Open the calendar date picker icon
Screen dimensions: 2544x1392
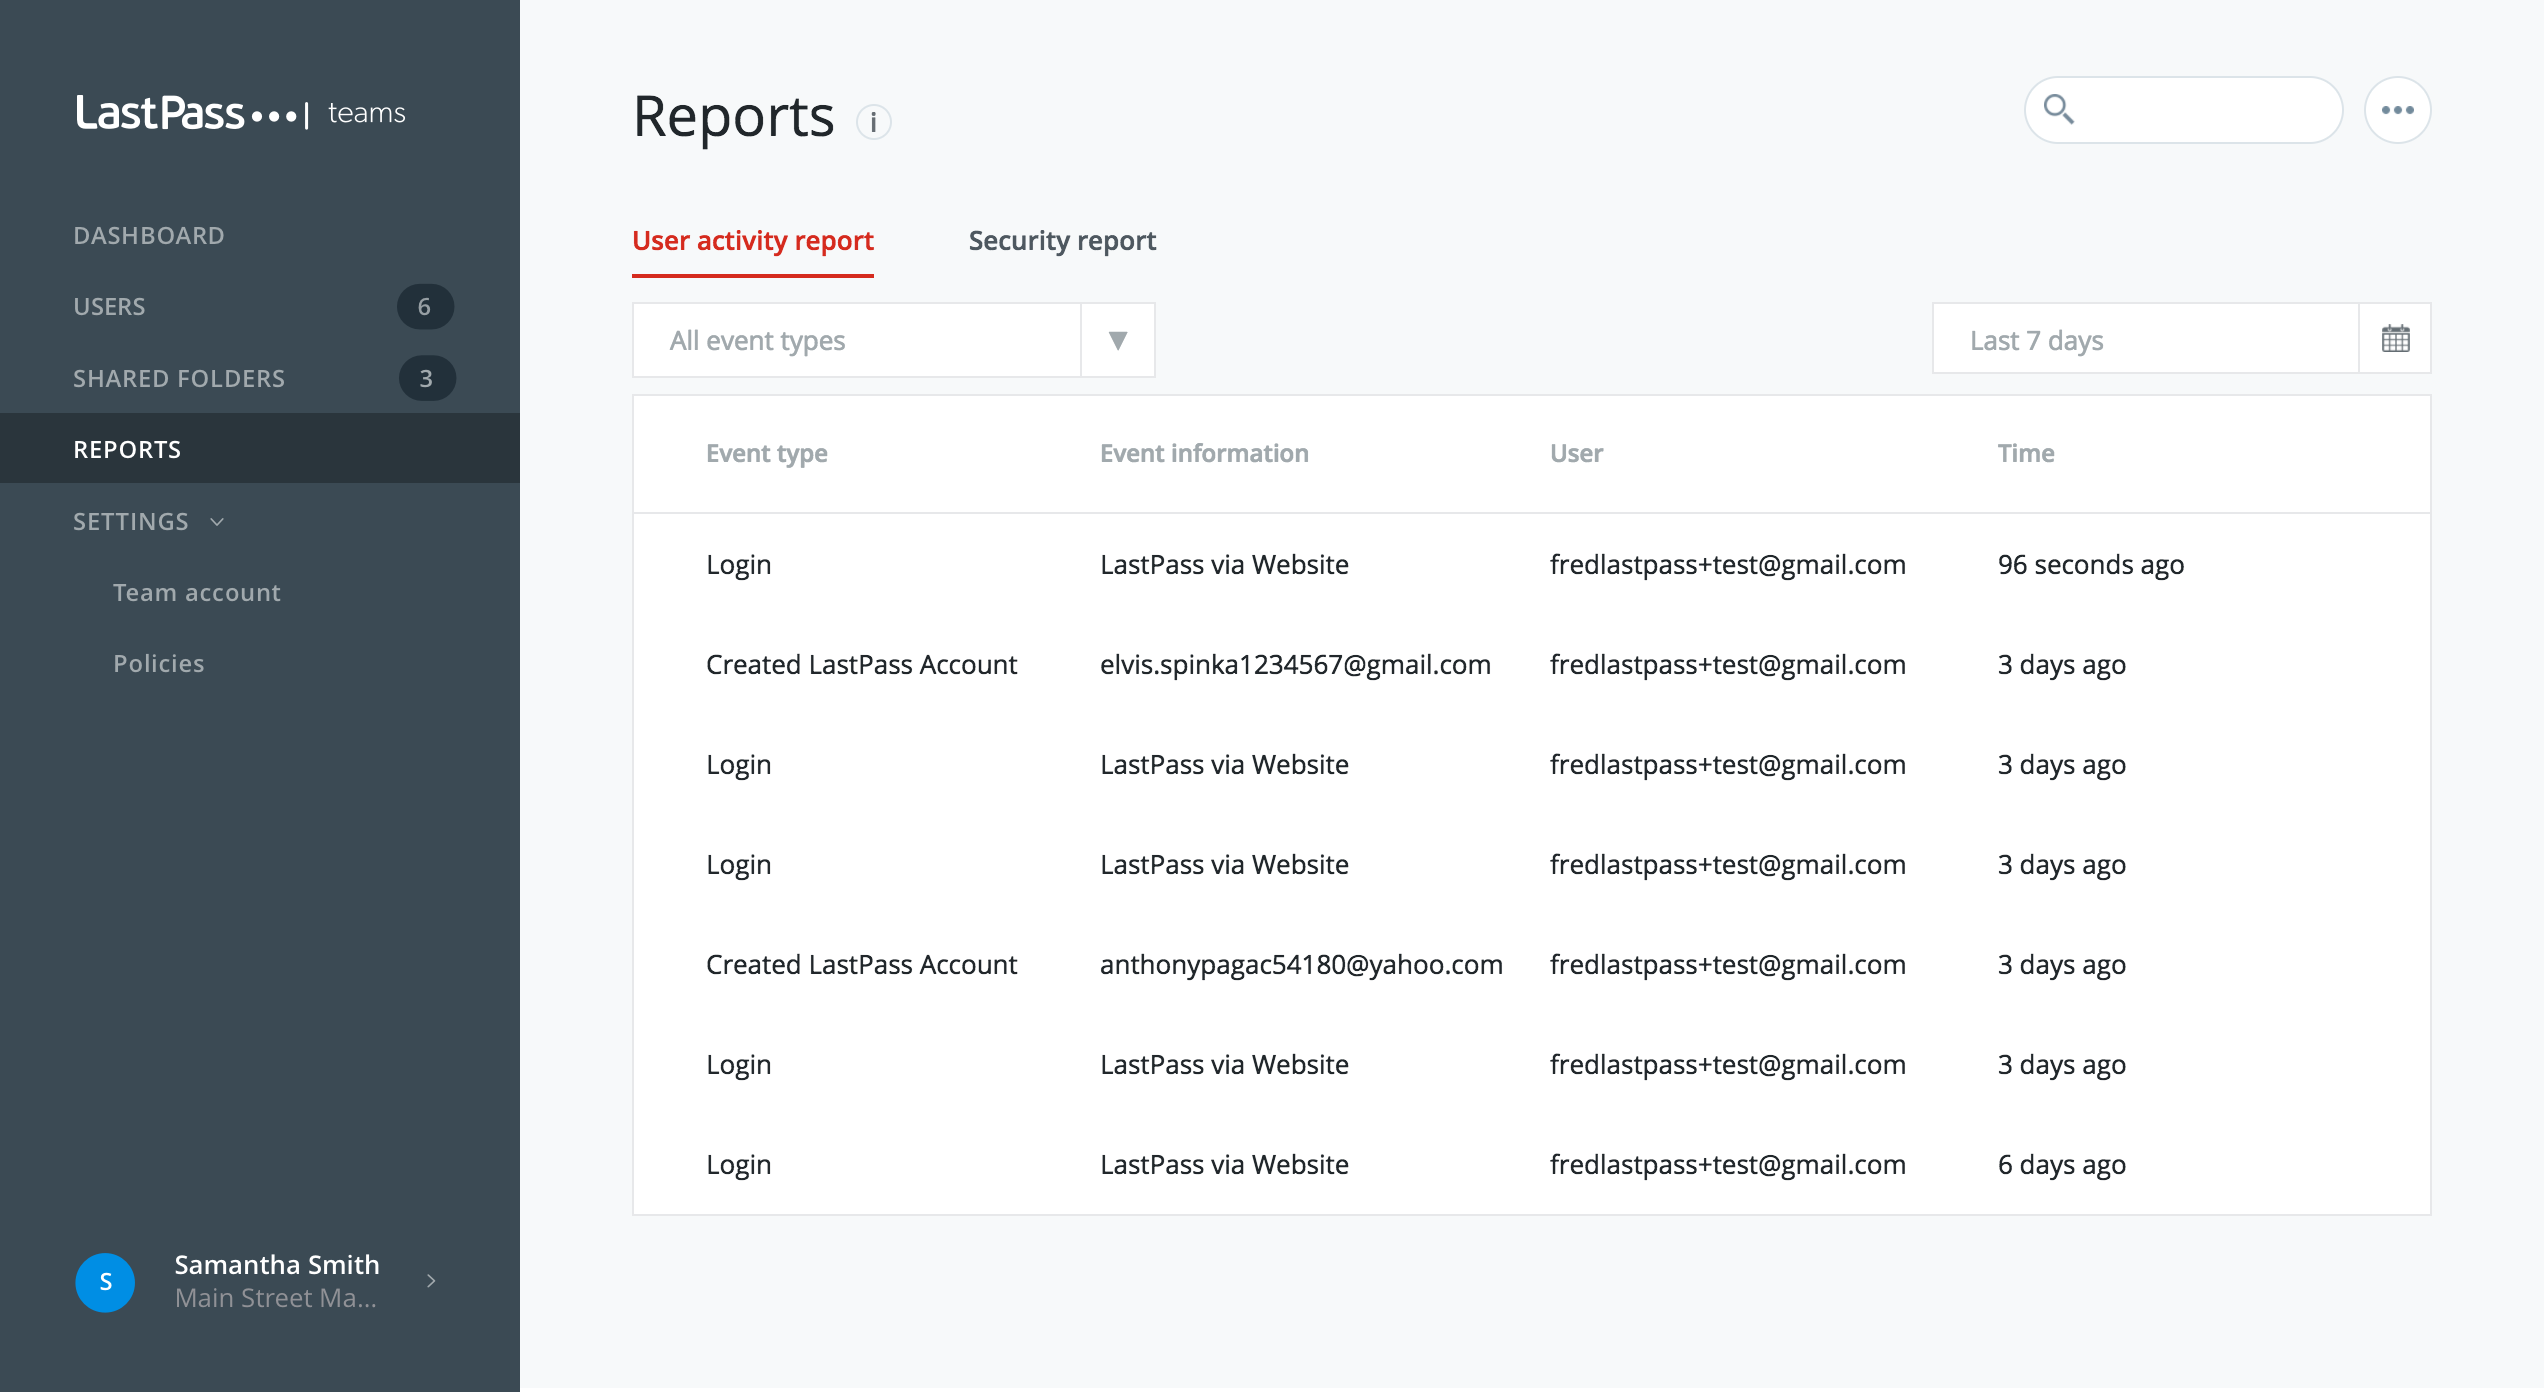[x=2395, y=339]
